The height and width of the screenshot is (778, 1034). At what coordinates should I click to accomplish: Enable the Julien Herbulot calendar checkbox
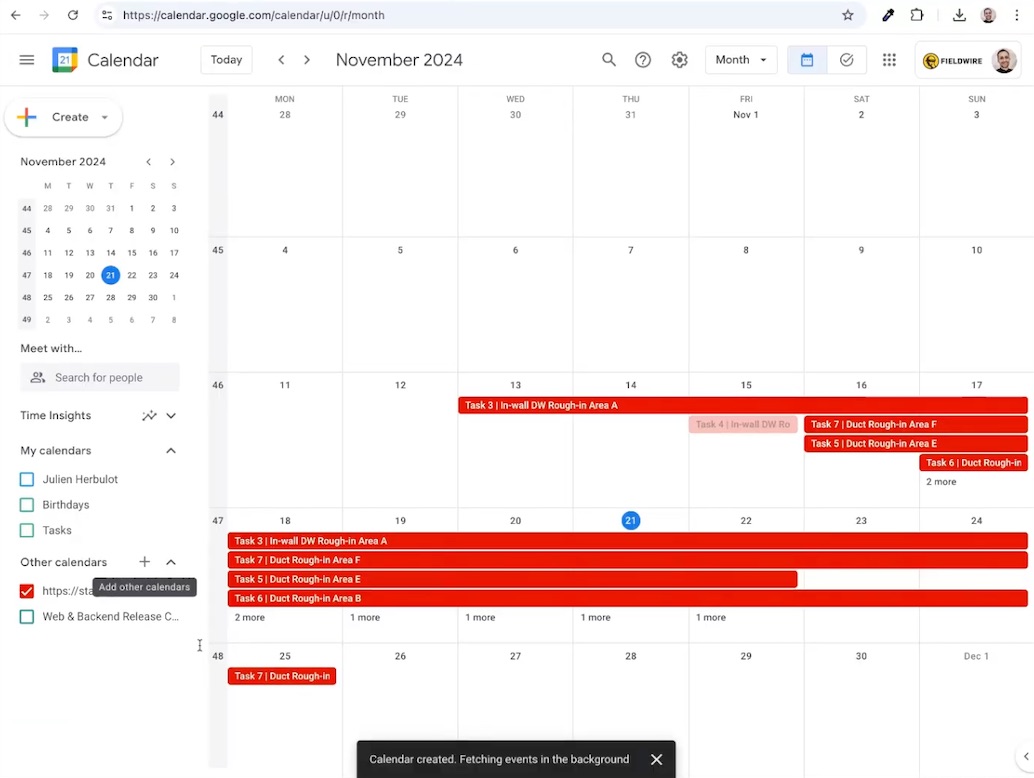click(x=27, y=479)
